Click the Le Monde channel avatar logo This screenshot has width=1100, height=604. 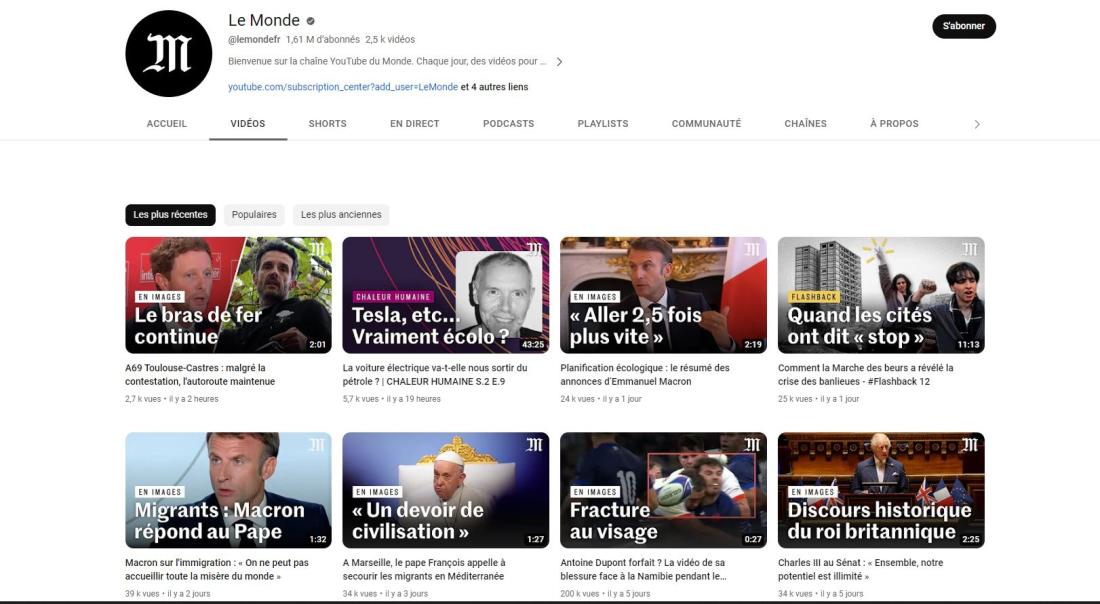click(x=168, y=53)
